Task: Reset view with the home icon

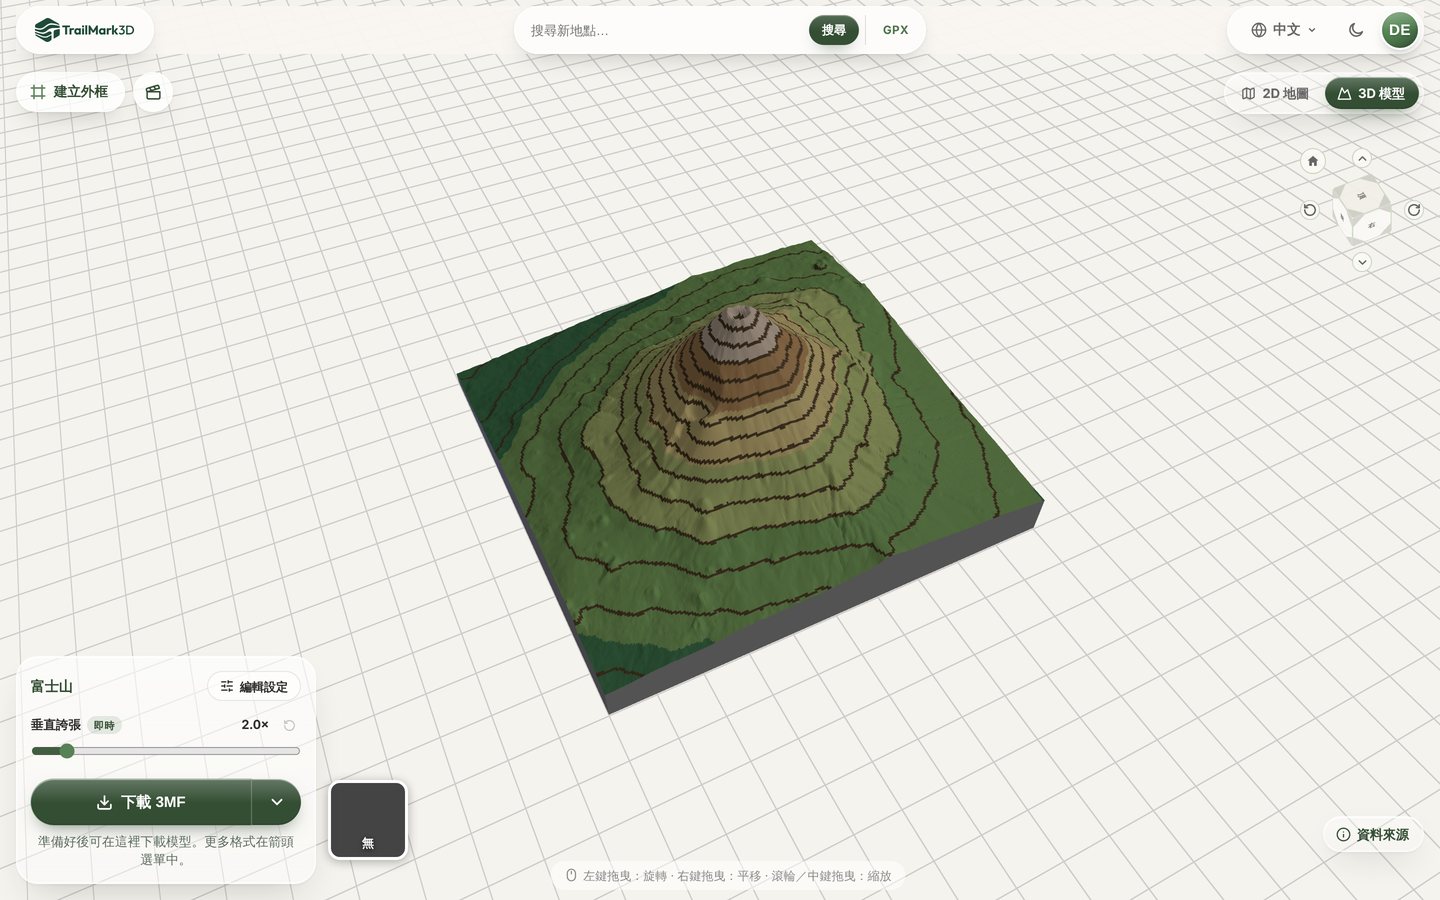Action: click(1313, 161)
